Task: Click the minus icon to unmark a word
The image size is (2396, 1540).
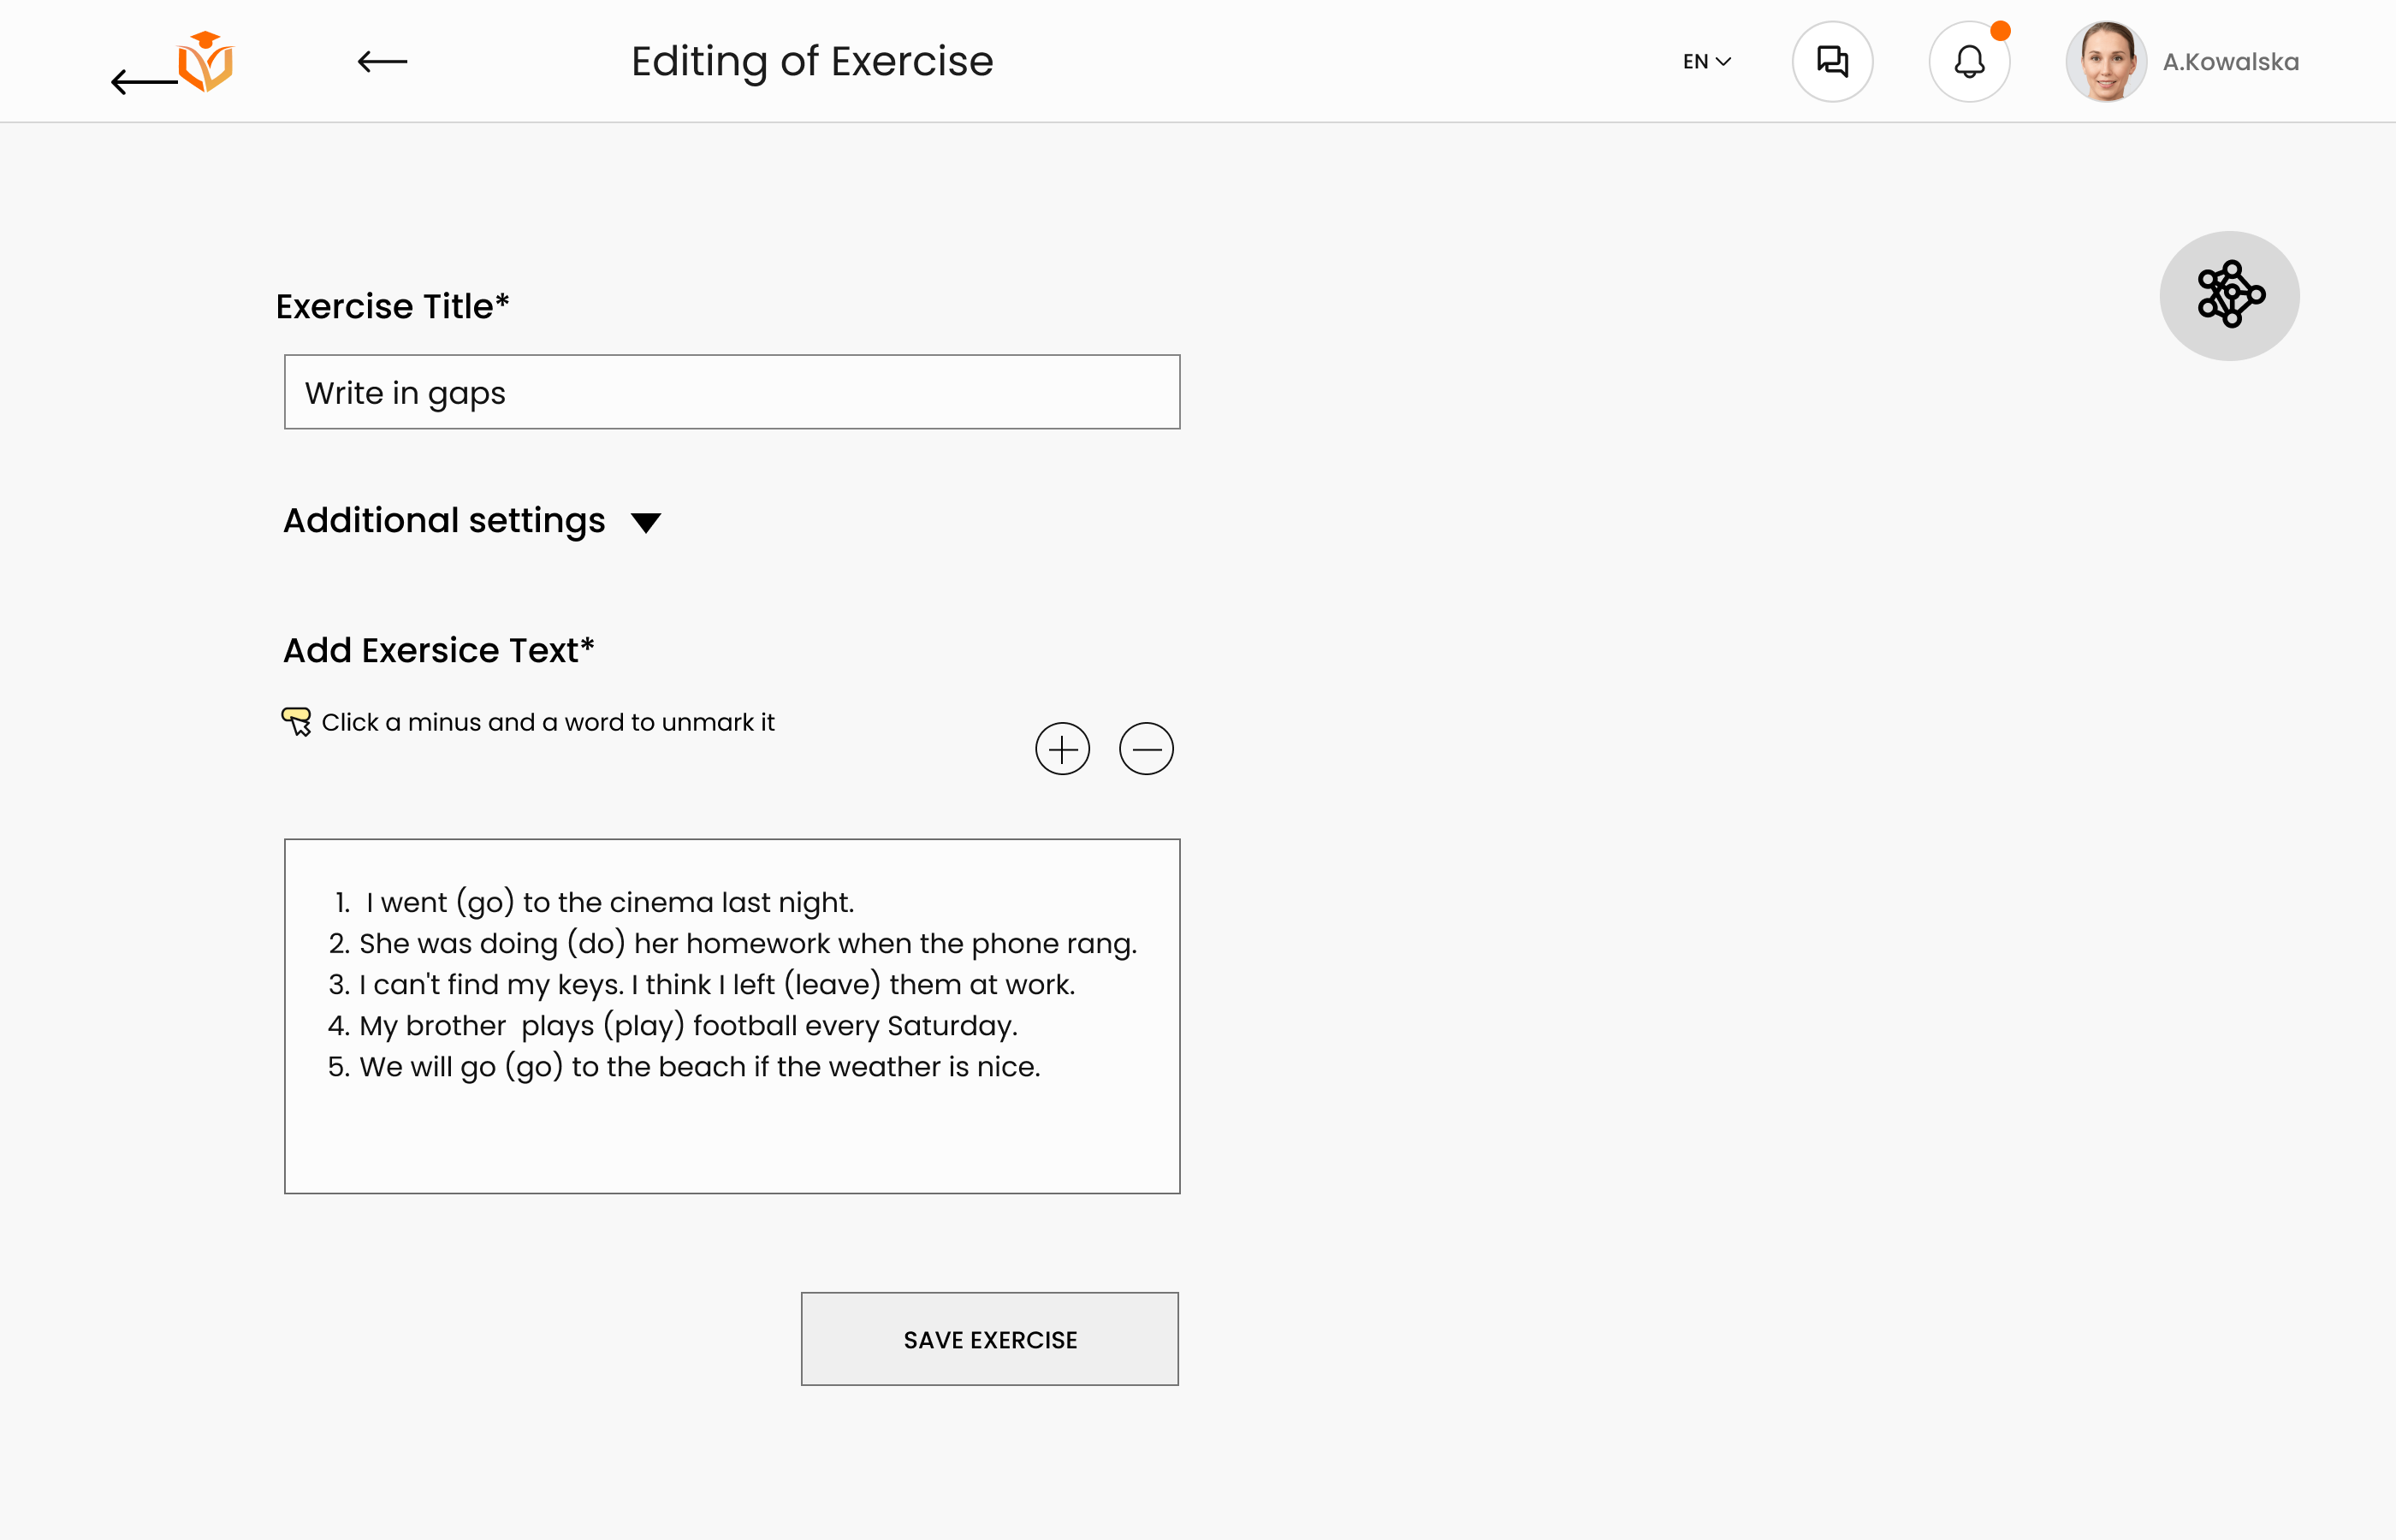Action: point(1146,749)
